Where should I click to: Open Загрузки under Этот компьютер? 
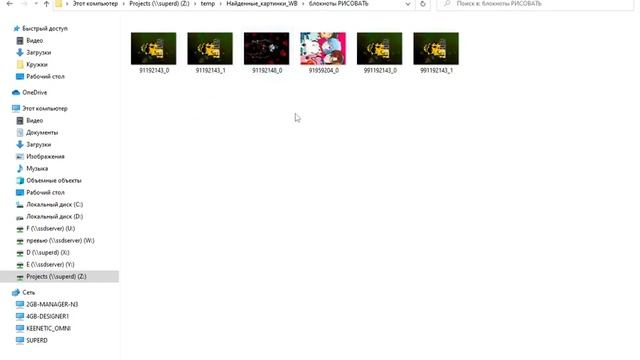pos(38,144)
